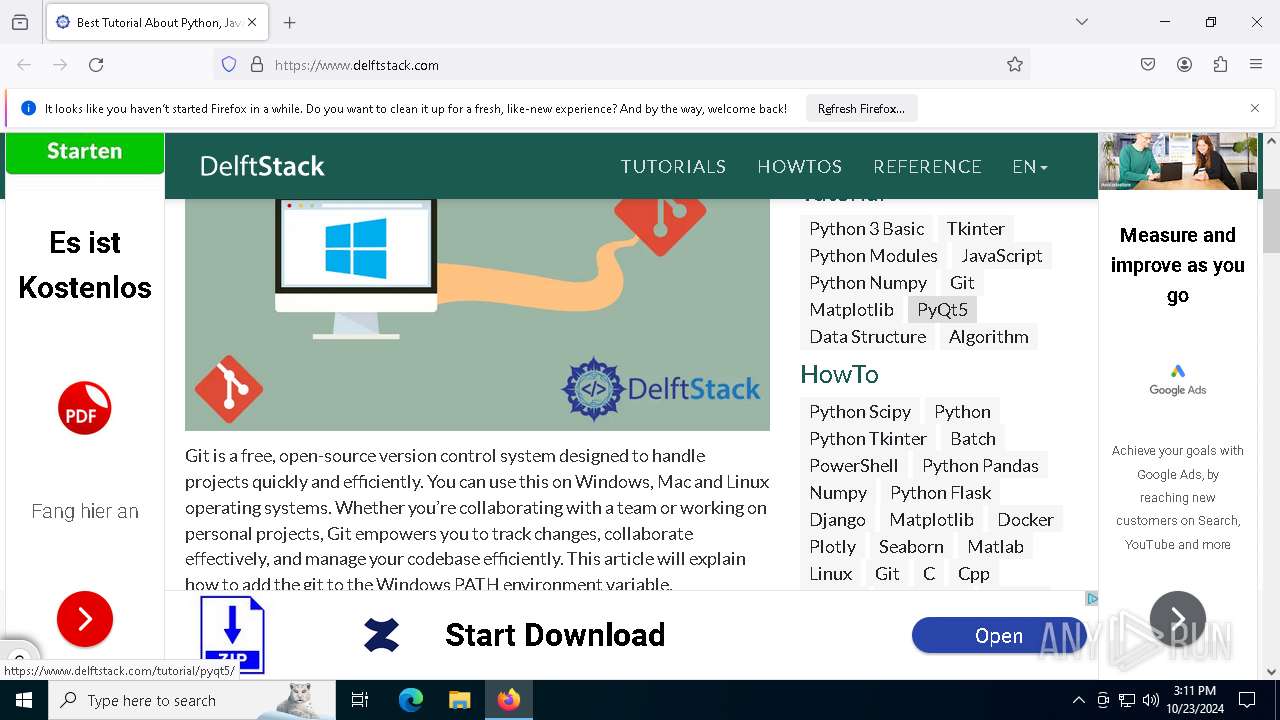1280x720 pixels.
Task: Open File Explorer from the taskbar
Action: tap(459, 700)
